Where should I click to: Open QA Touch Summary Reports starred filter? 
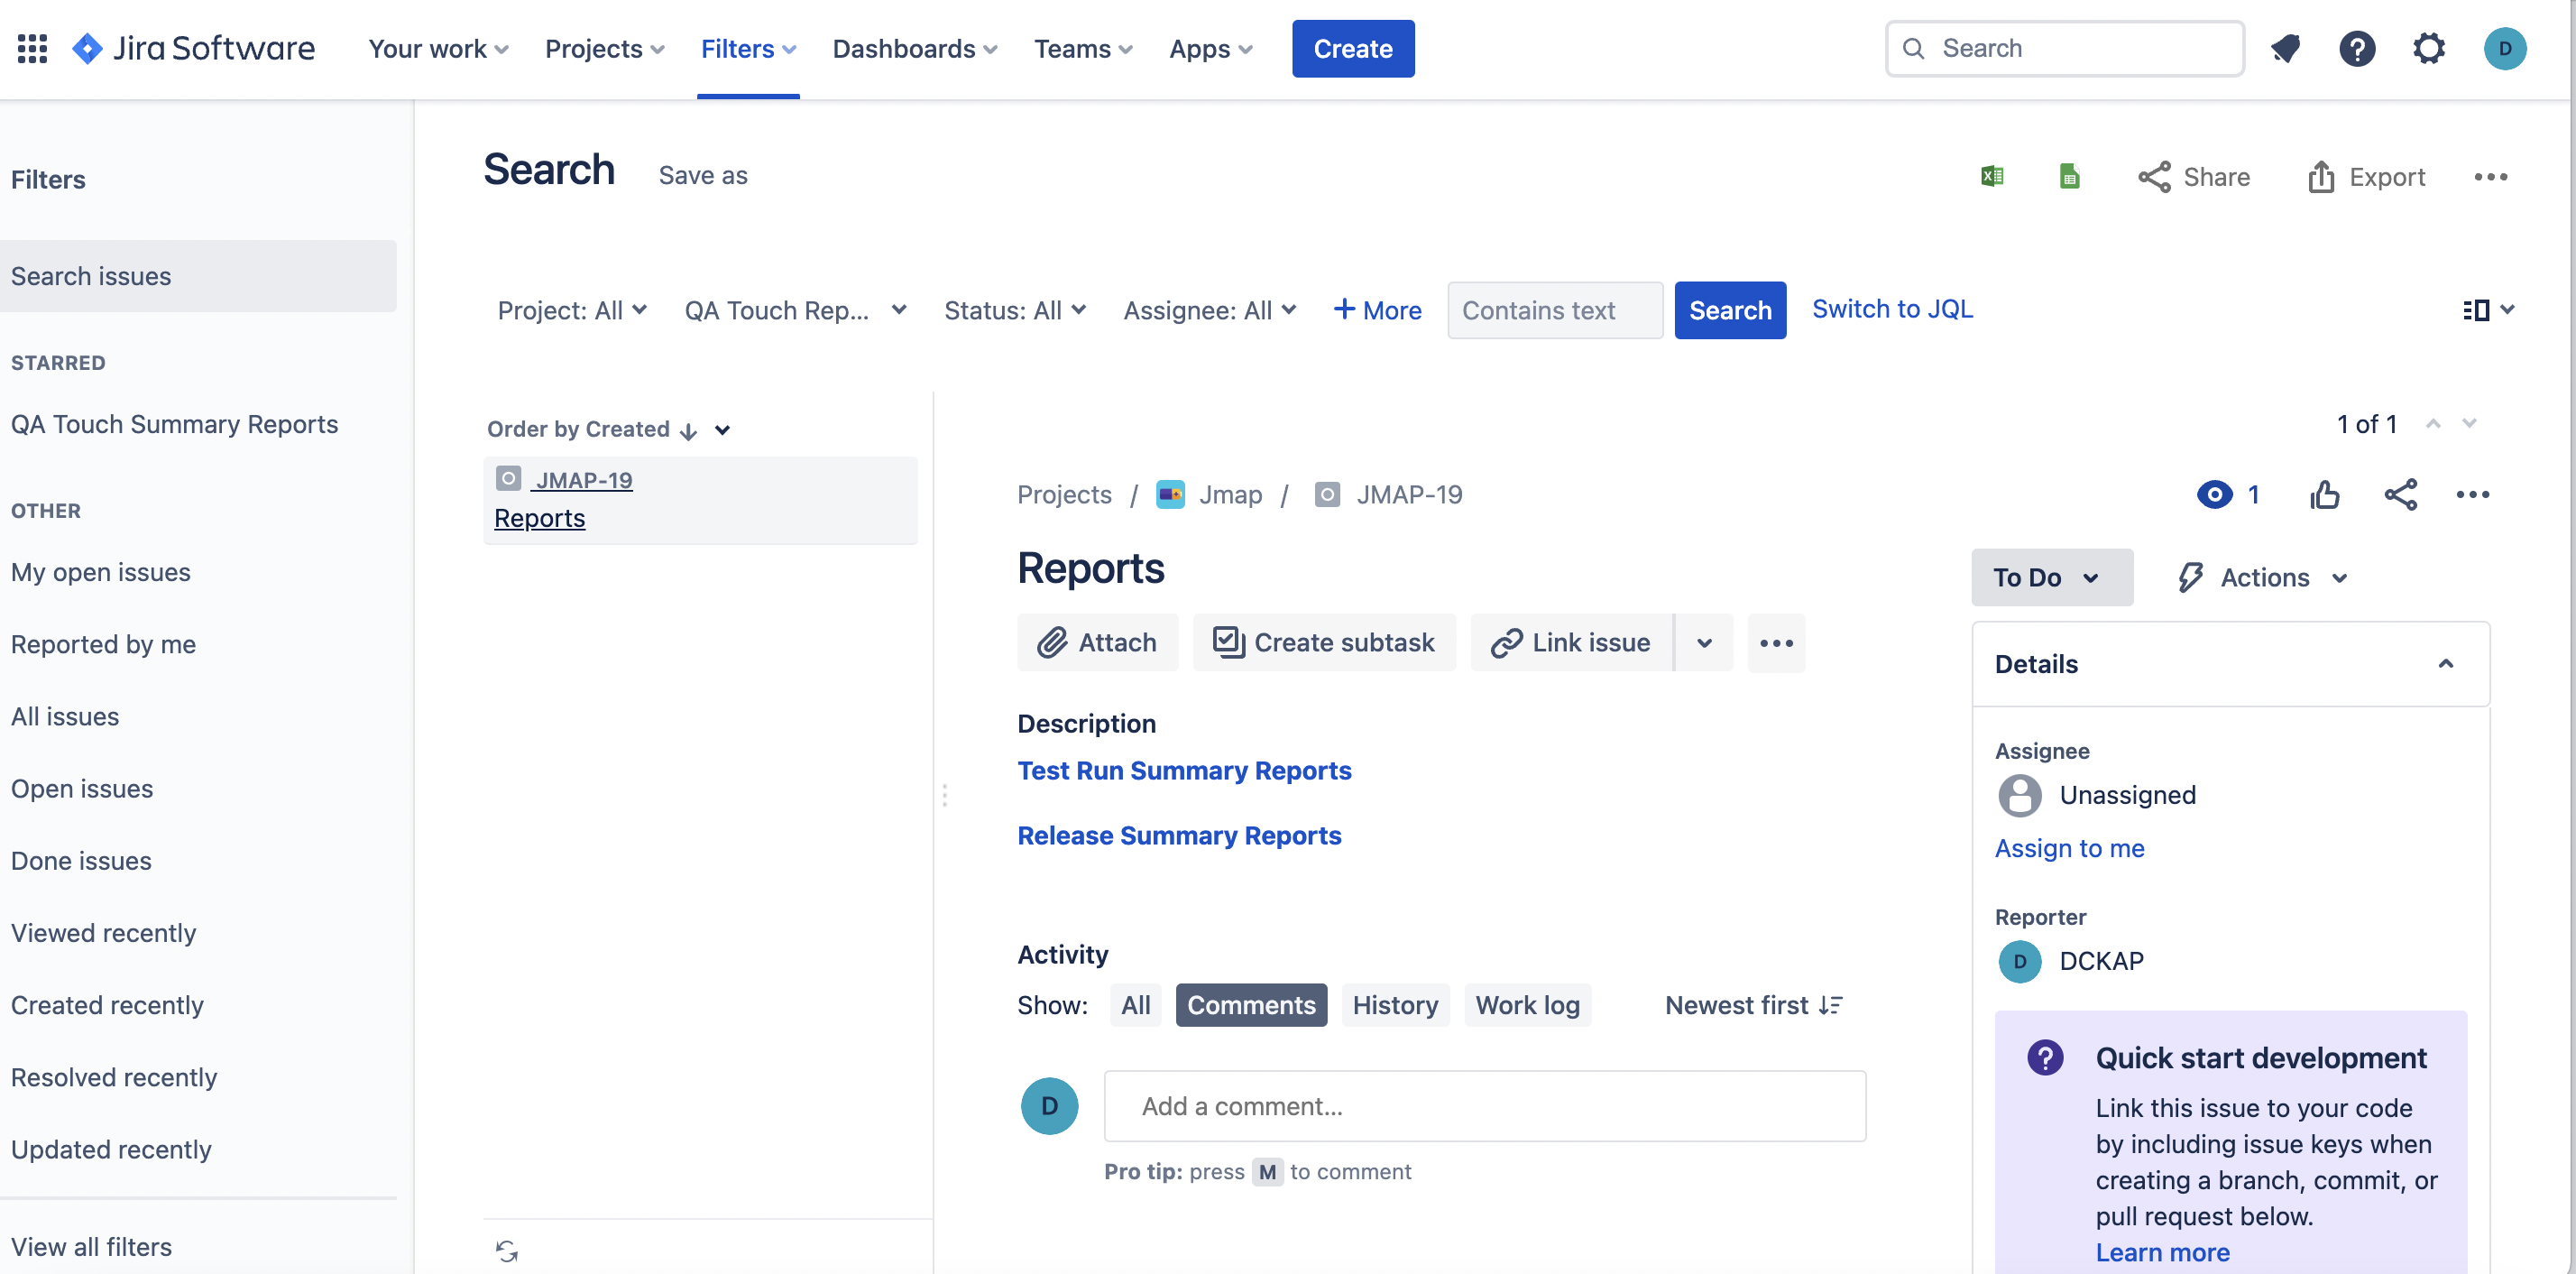(x=175, y=424)
